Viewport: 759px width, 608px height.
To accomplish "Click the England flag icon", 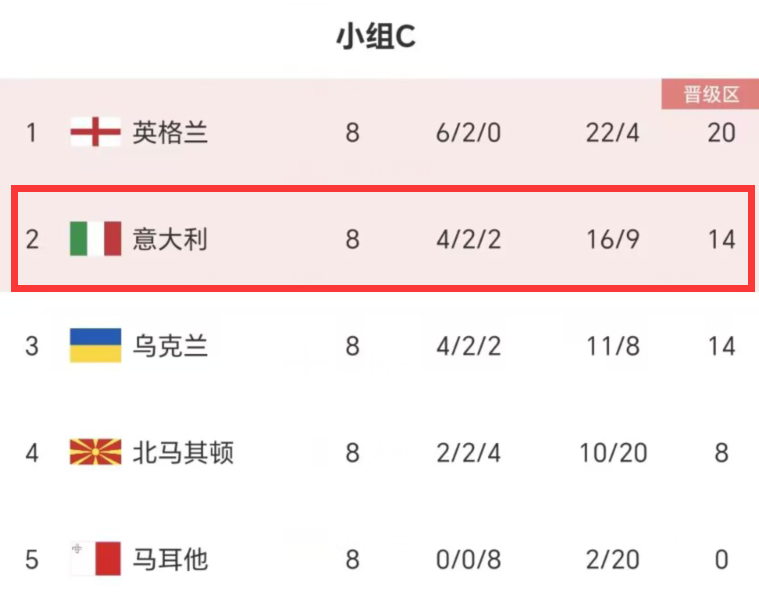I will click(x=95, y=132).
